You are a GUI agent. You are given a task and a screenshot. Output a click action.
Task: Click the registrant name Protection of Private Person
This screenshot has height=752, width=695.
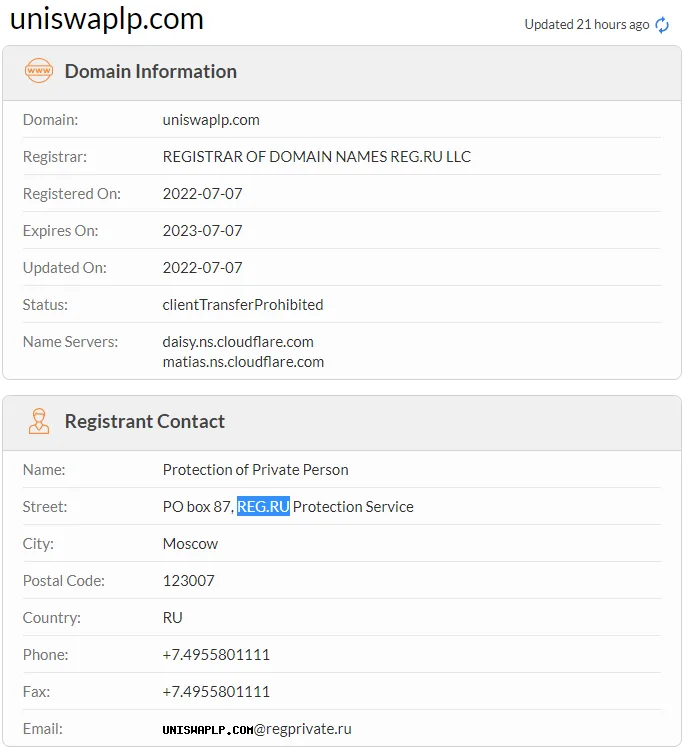pyautogui.click(x=256, y=470)
